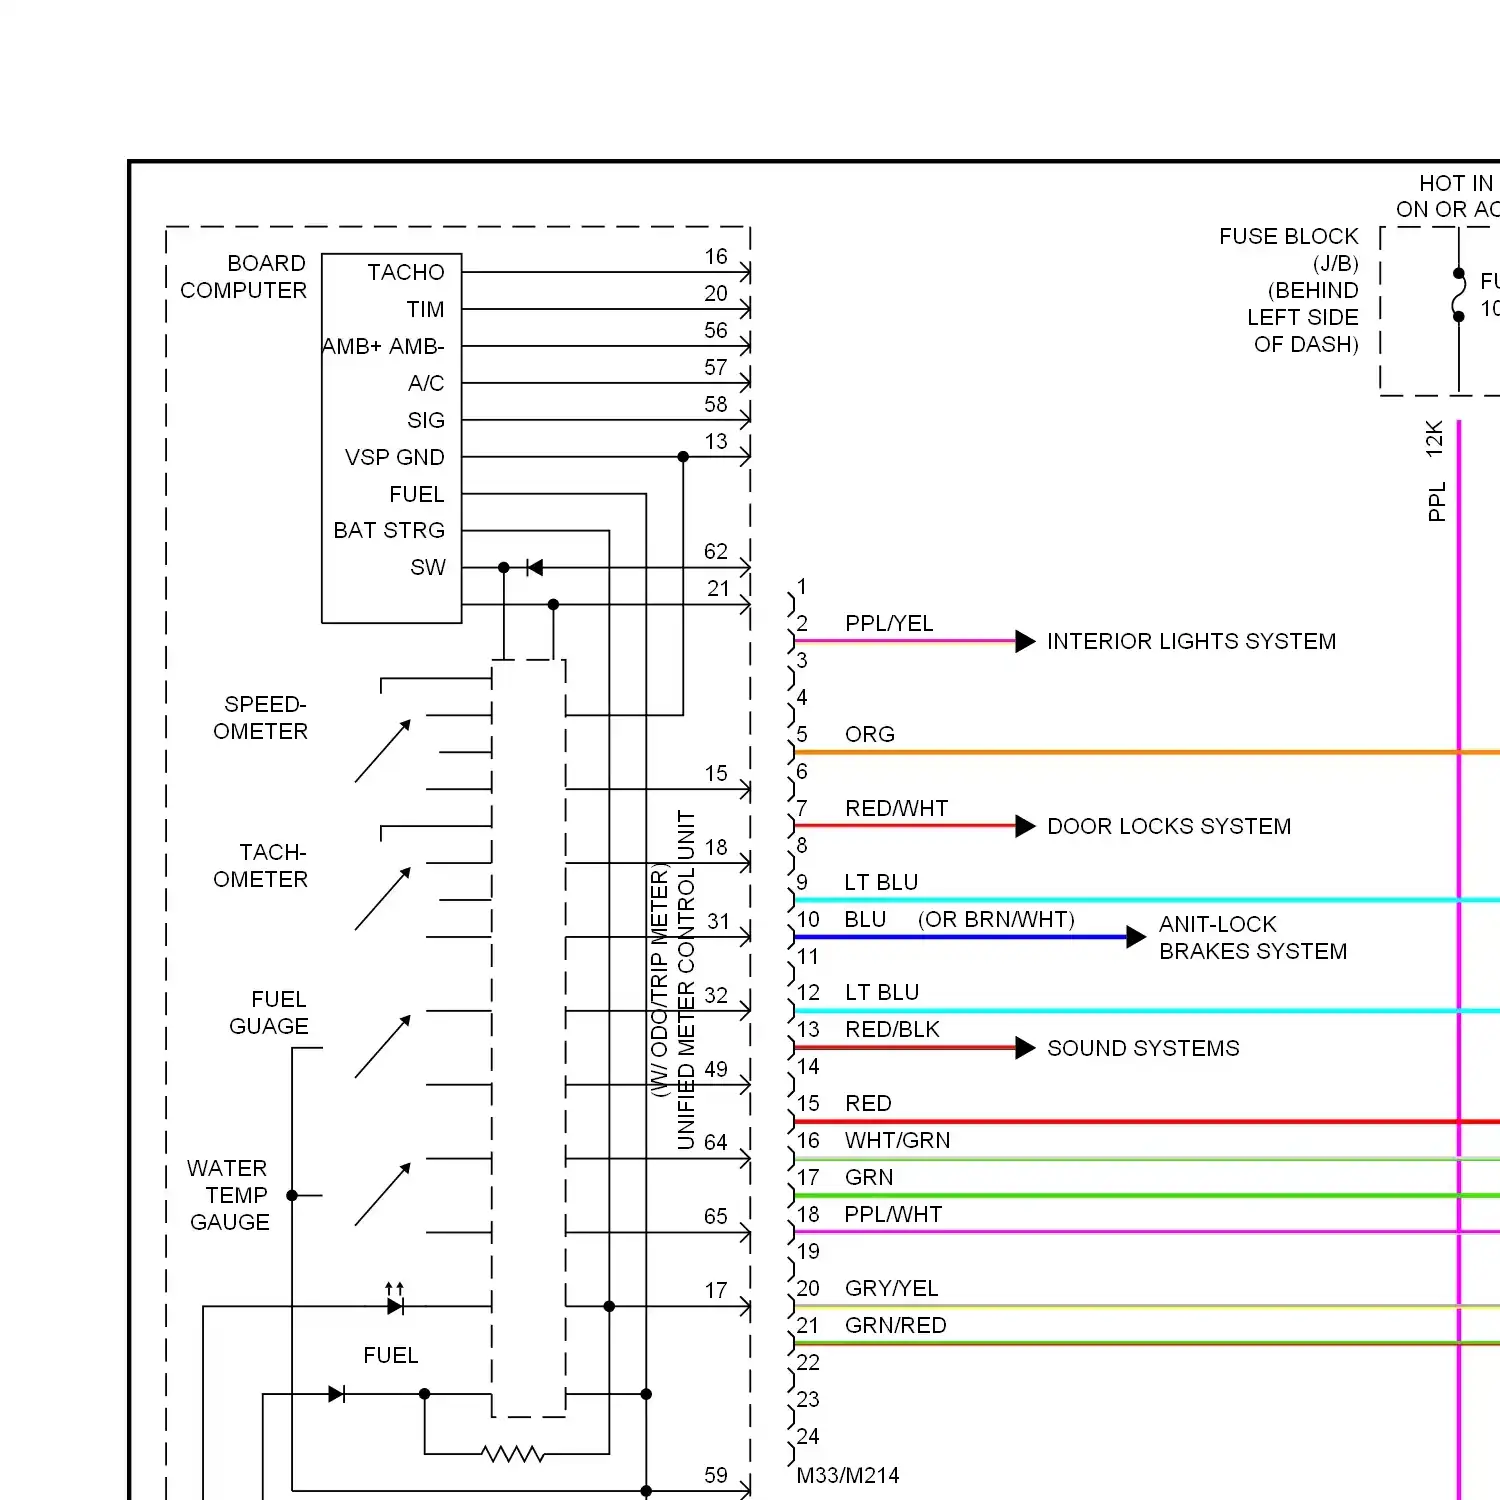The image size is (1500, 1500).
Task: Select the ORG wire color label
Action: click(x=870, y=734)
